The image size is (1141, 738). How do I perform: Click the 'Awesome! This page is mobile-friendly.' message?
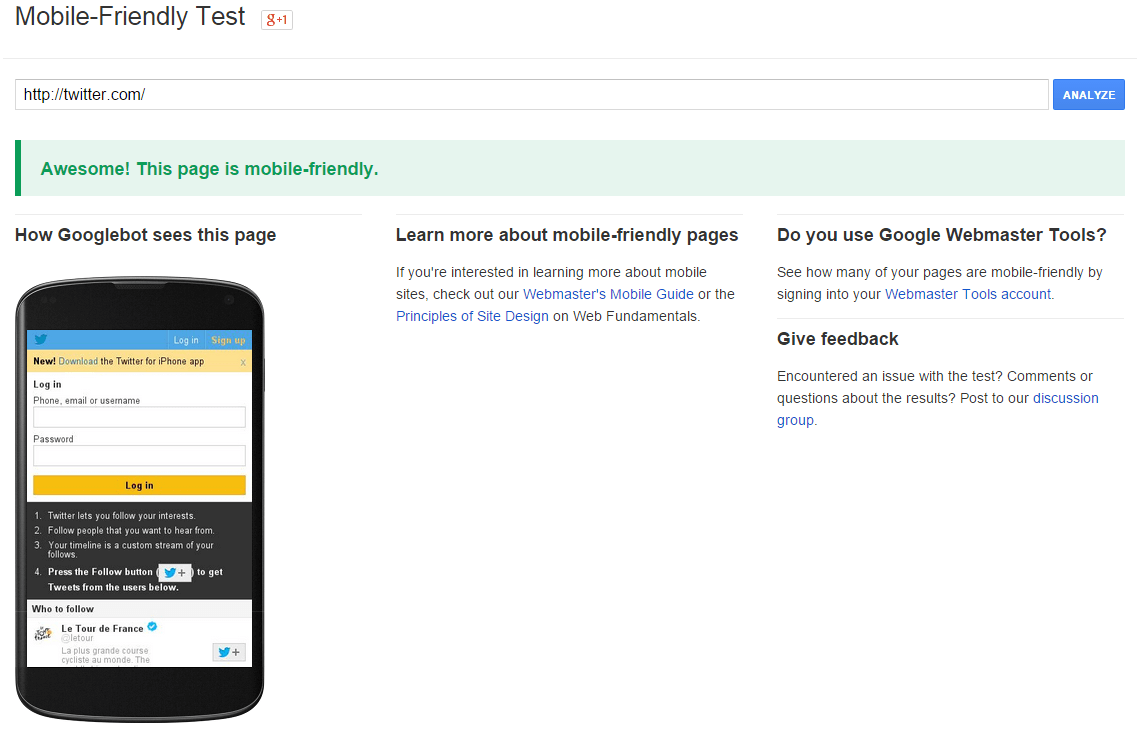pos(210,169)
